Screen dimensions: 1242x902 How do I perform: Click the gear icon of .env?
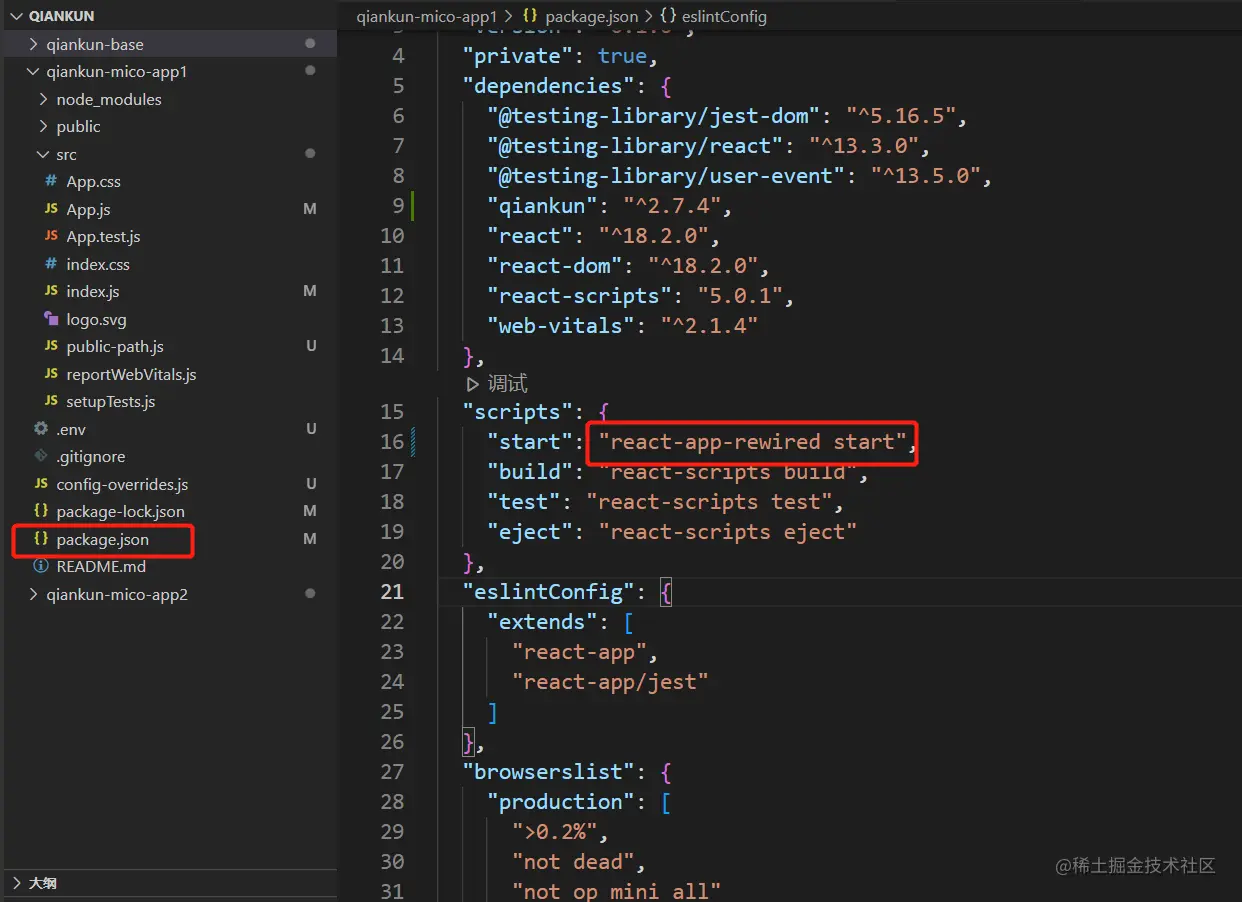[41, 429]
